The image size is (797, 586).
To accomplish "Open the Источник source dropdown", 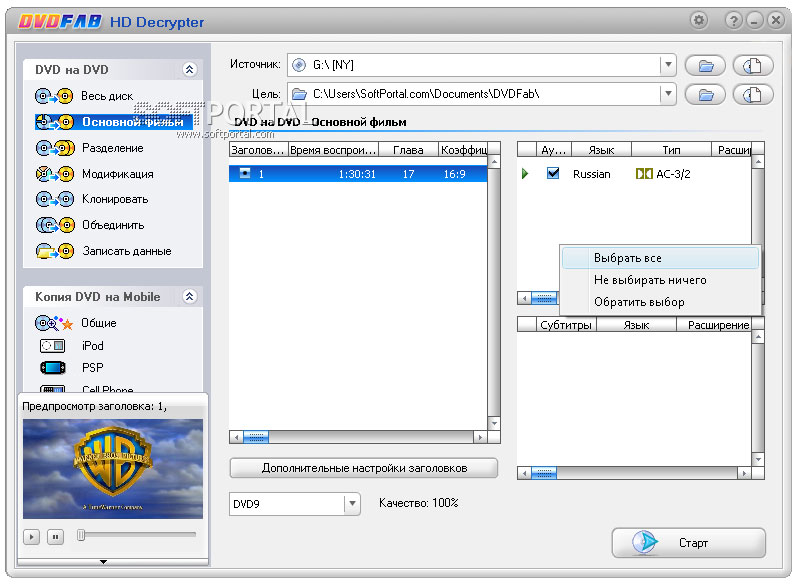I will [x=668, y=65].
